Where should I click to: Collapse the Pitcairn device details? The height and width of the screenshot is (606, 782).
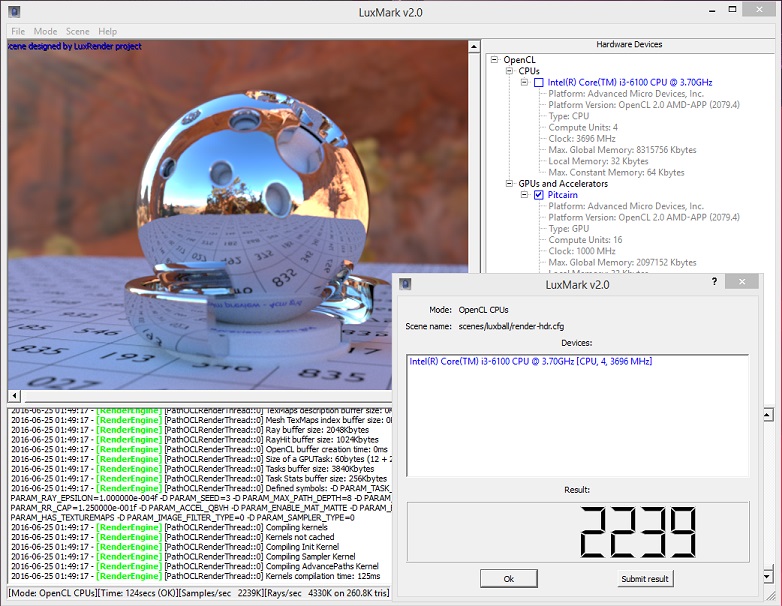(524, 195)
